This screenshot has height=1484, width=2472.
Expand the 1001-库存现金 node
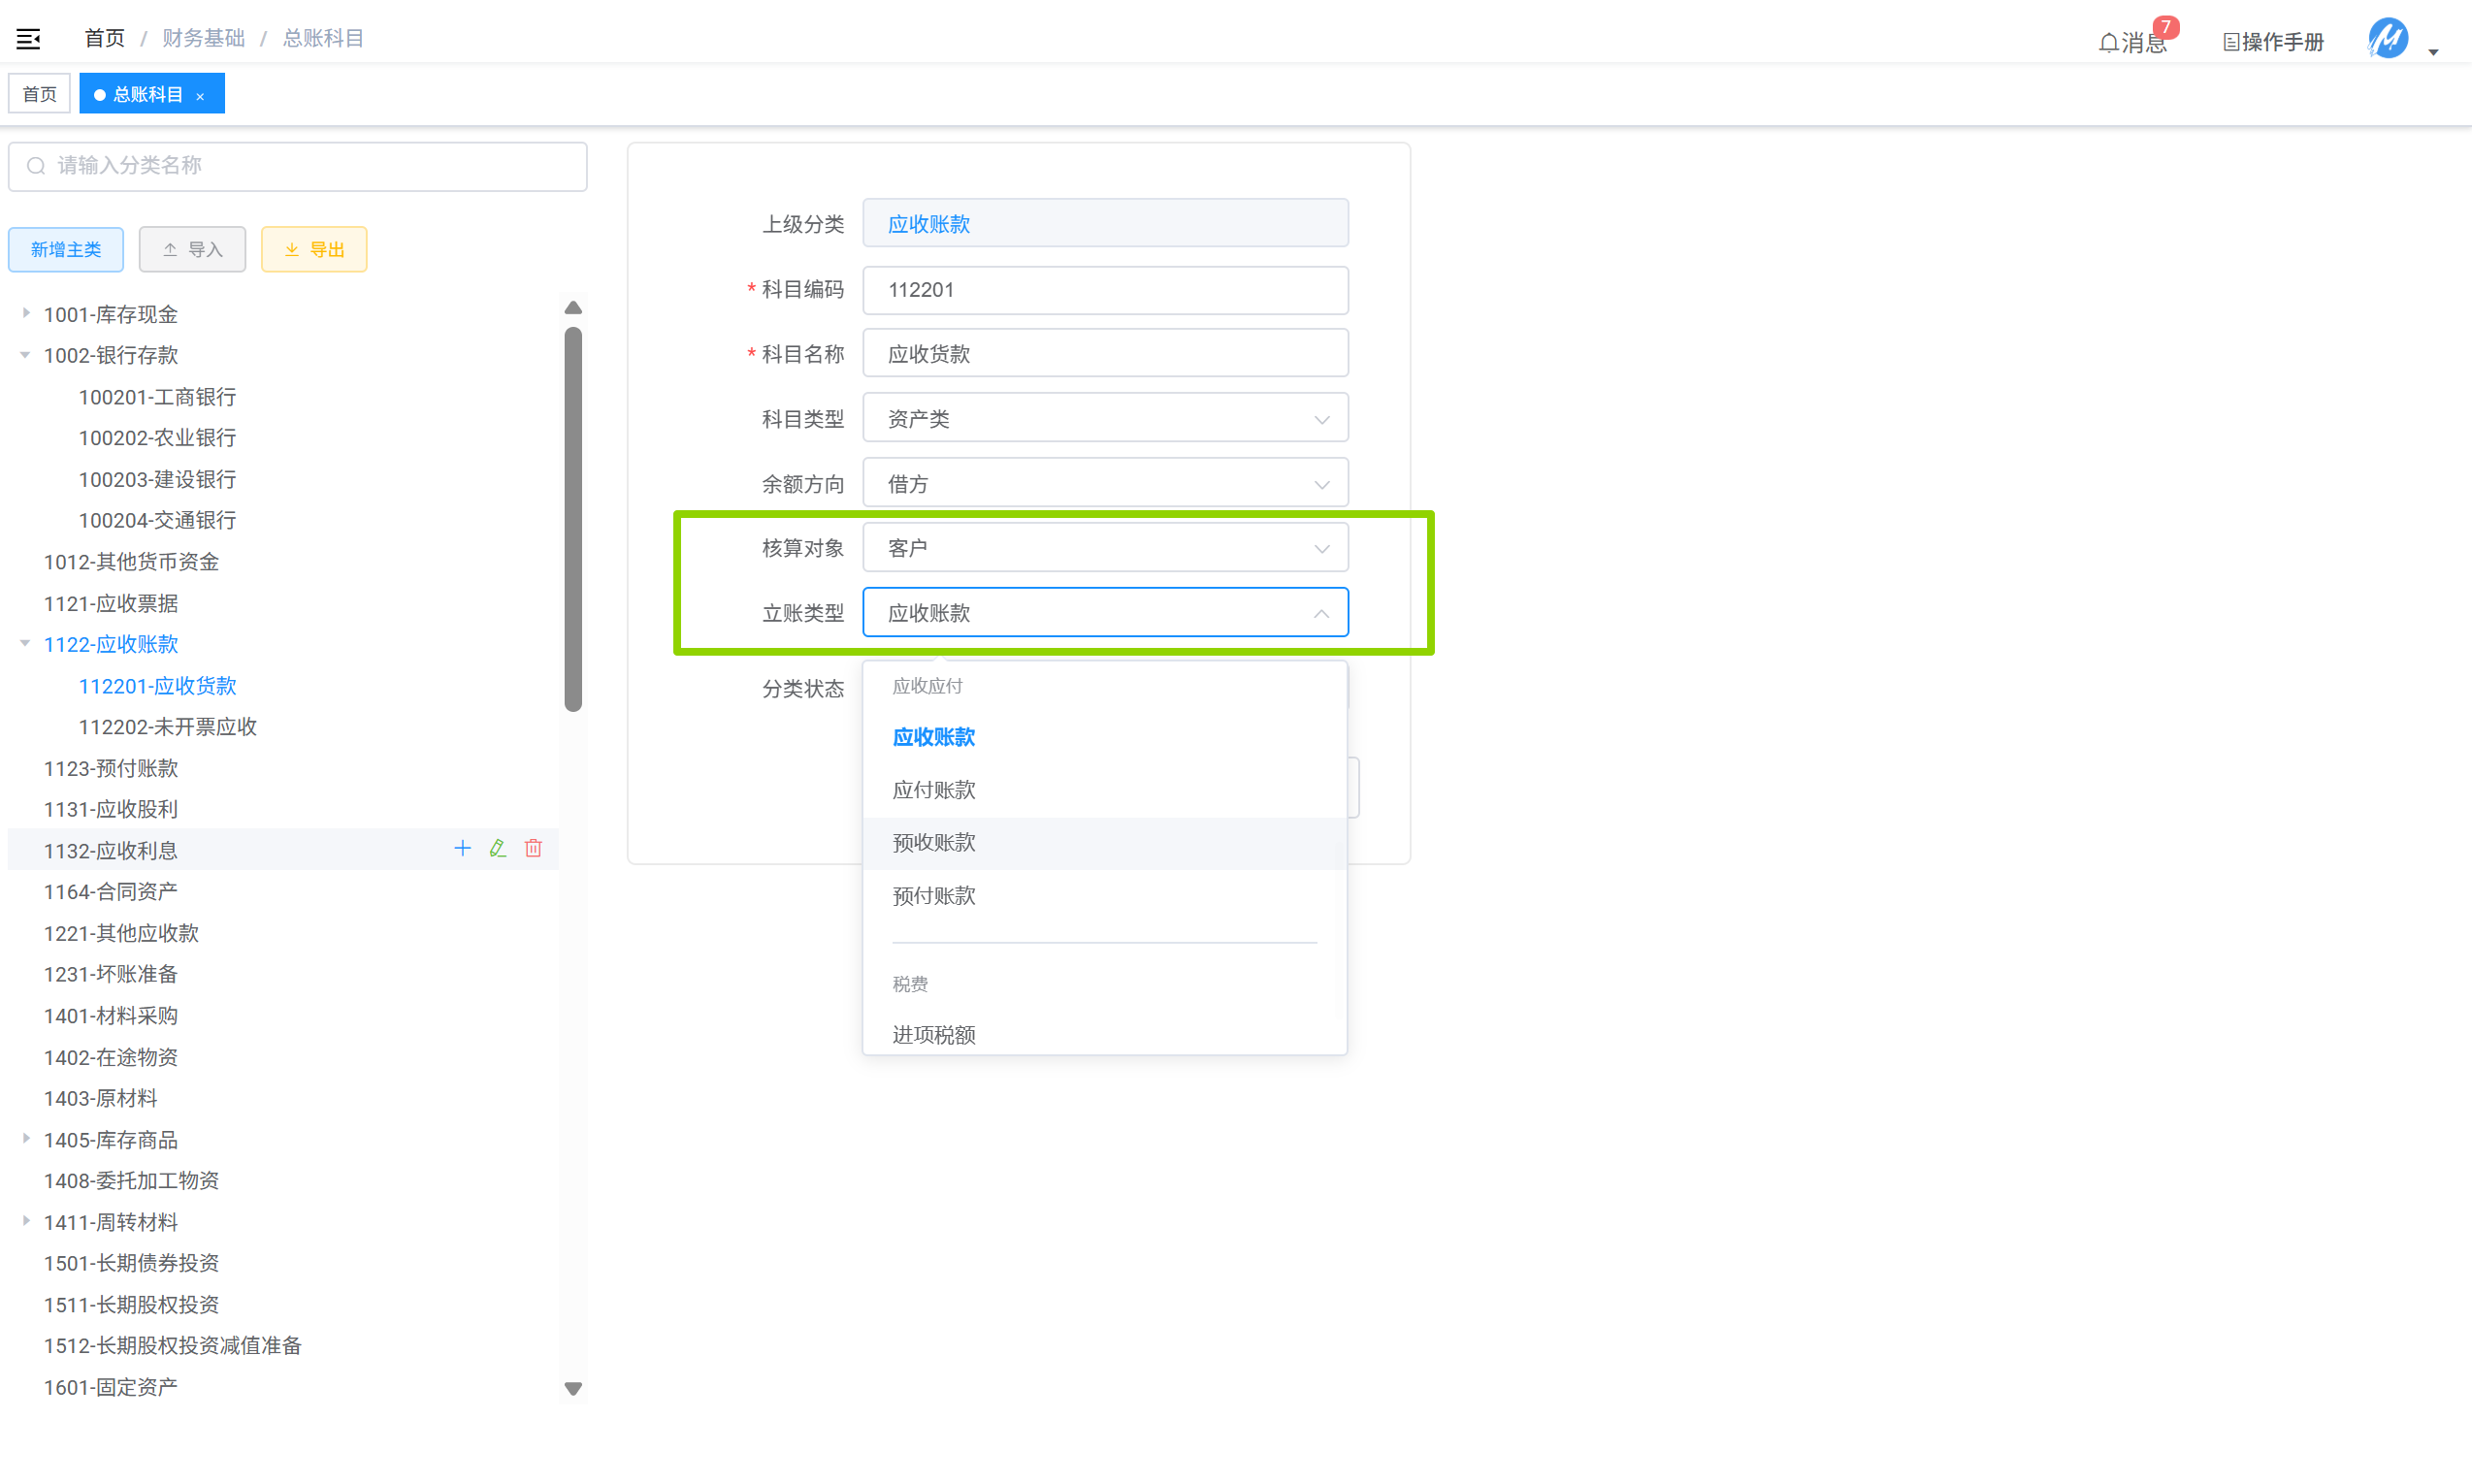click(26, 313)
